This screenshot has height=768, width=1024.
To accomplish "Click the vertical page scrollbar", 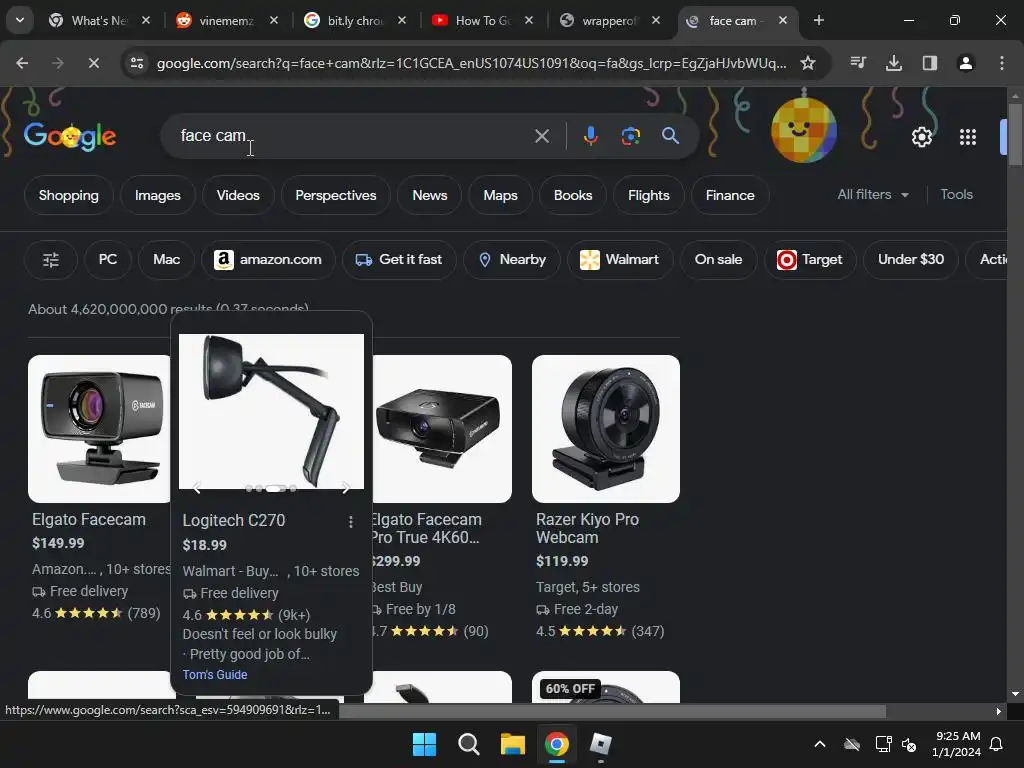I will tap(1014, 134).
